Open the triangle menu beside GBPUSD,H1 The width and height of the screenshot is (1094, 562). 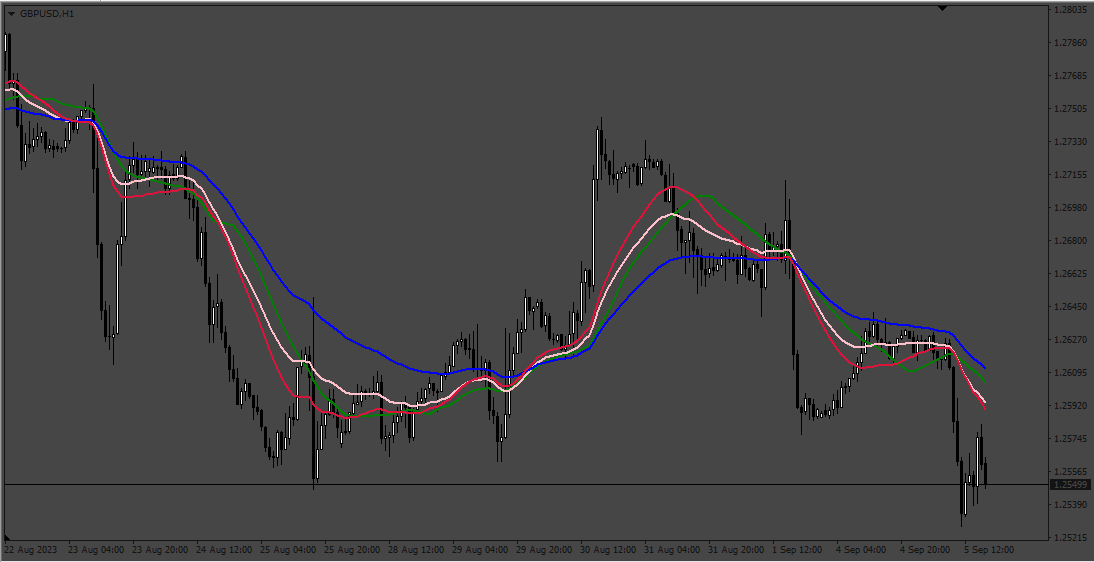(x=11, y=14)
